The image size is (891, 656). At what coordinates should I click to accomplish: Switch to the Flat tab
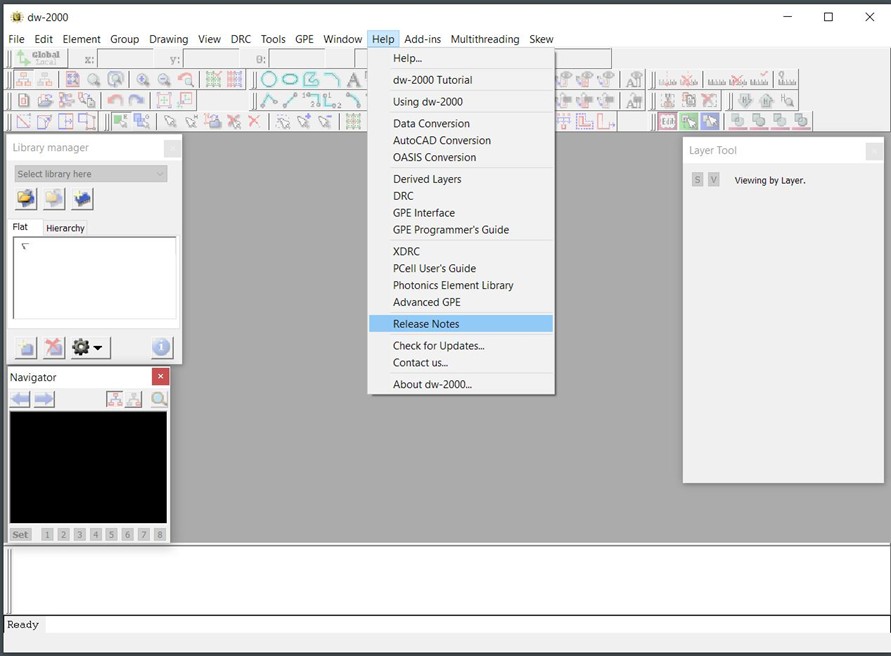pos(20,227)
